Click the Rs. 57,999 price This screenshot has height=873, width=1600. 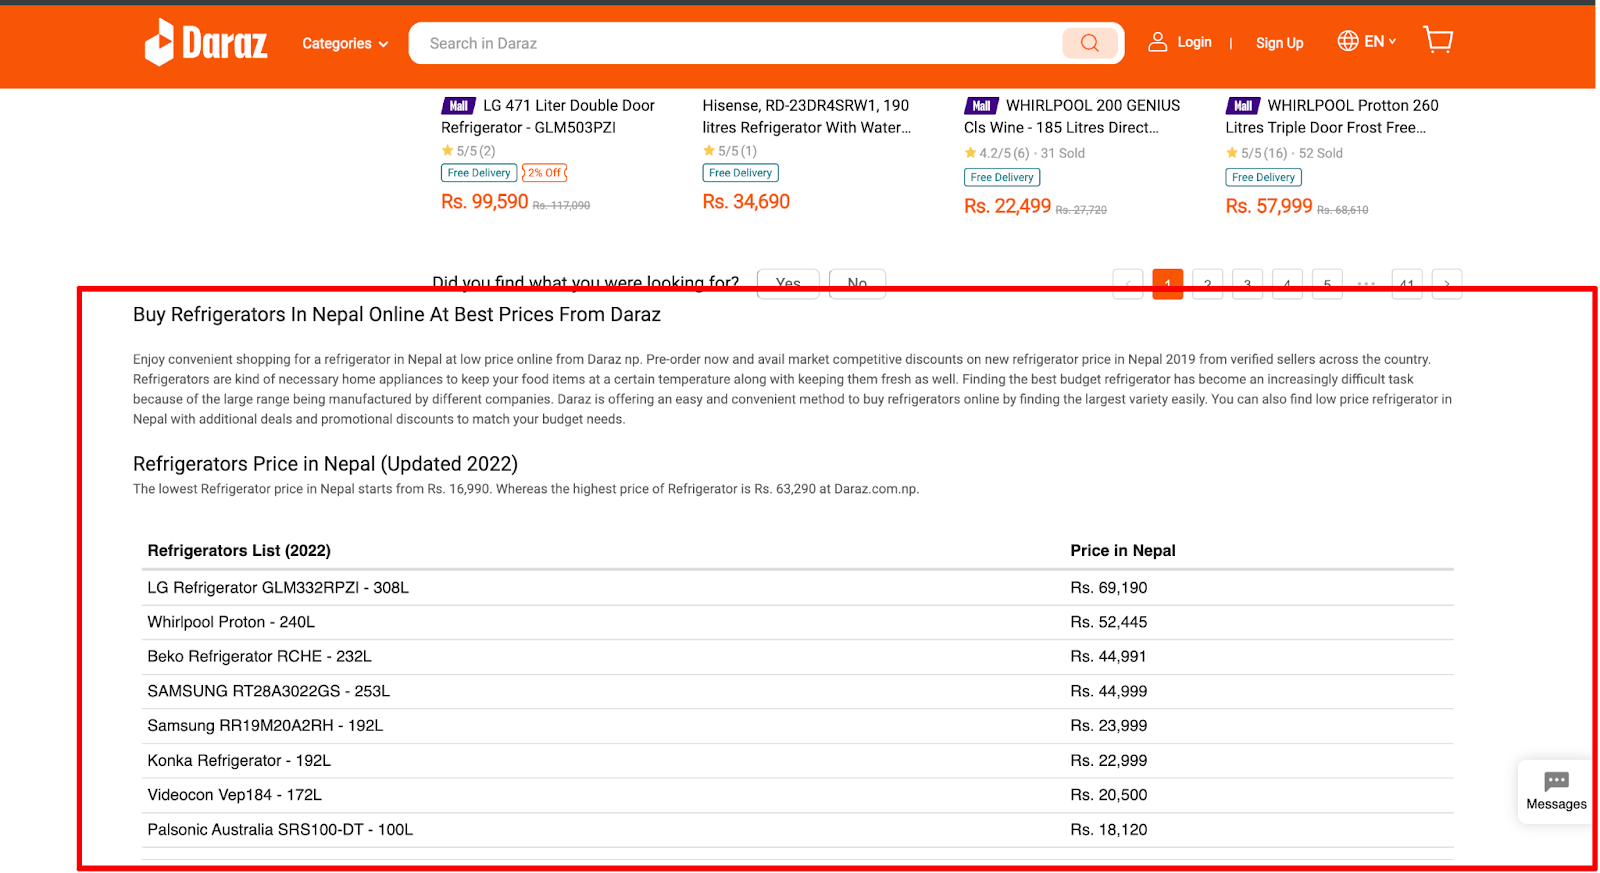(x=1269, y=206)
